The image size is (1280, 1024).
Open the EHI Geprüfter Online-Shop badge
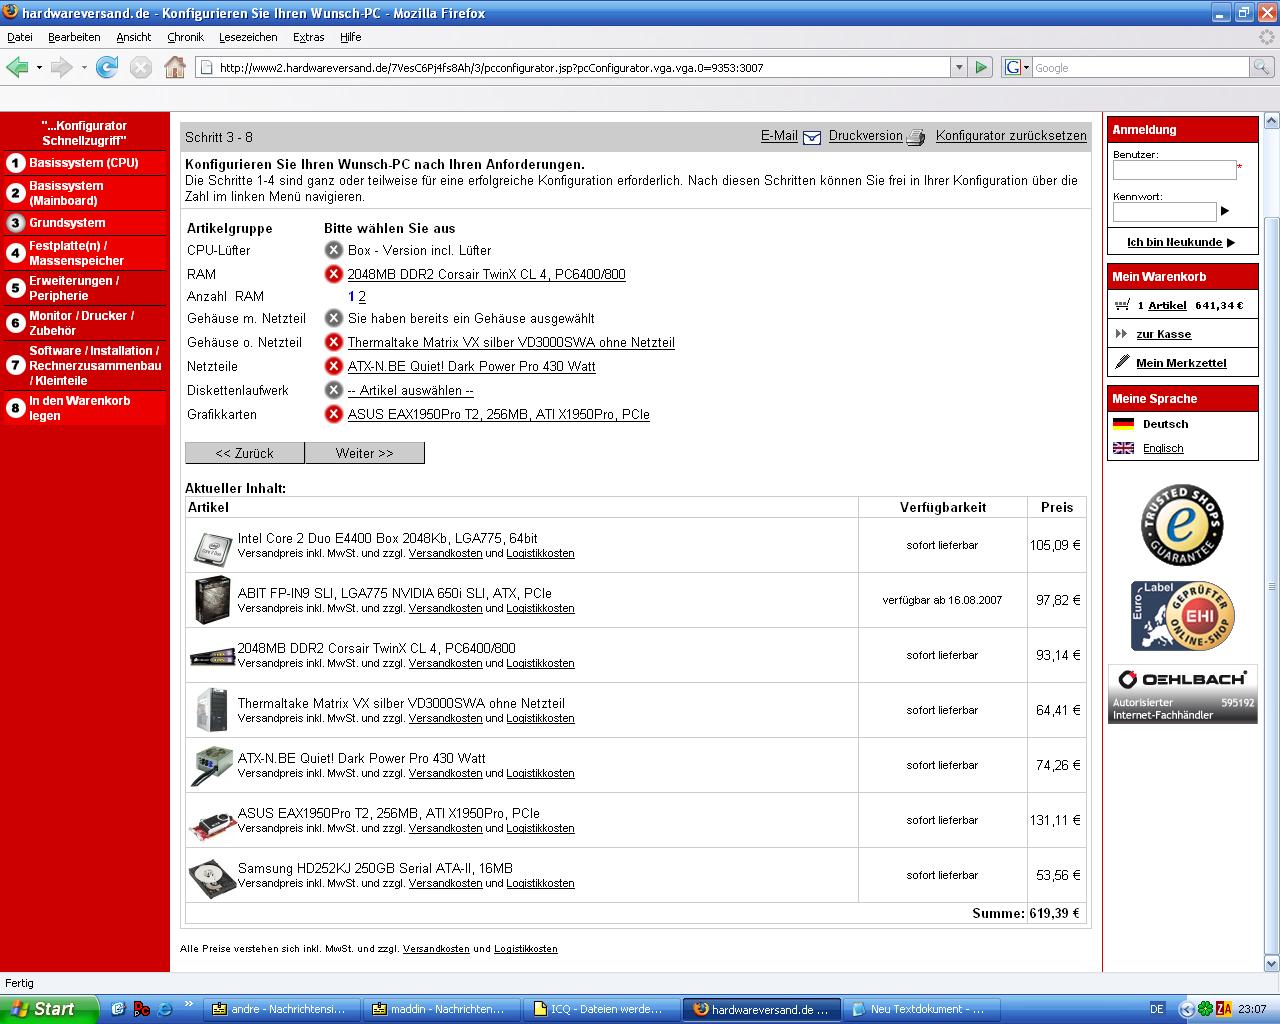(x=1182, y=615)
